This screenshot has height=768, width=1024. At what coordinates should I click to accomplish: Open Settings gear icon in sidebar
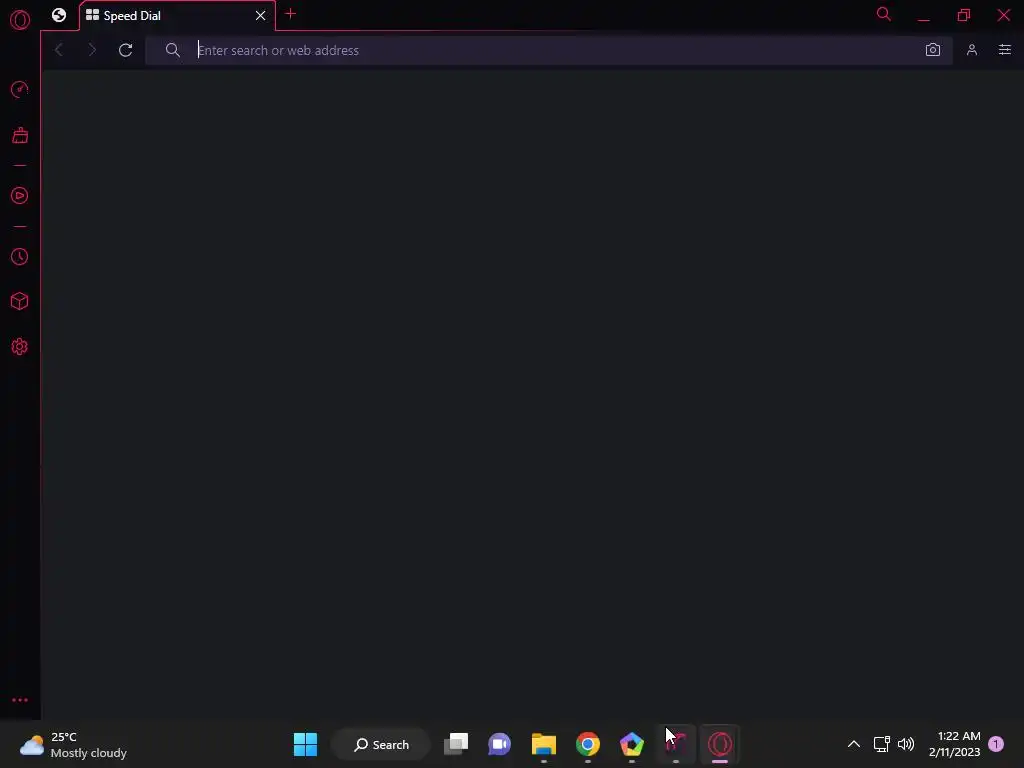click(20, 347)
